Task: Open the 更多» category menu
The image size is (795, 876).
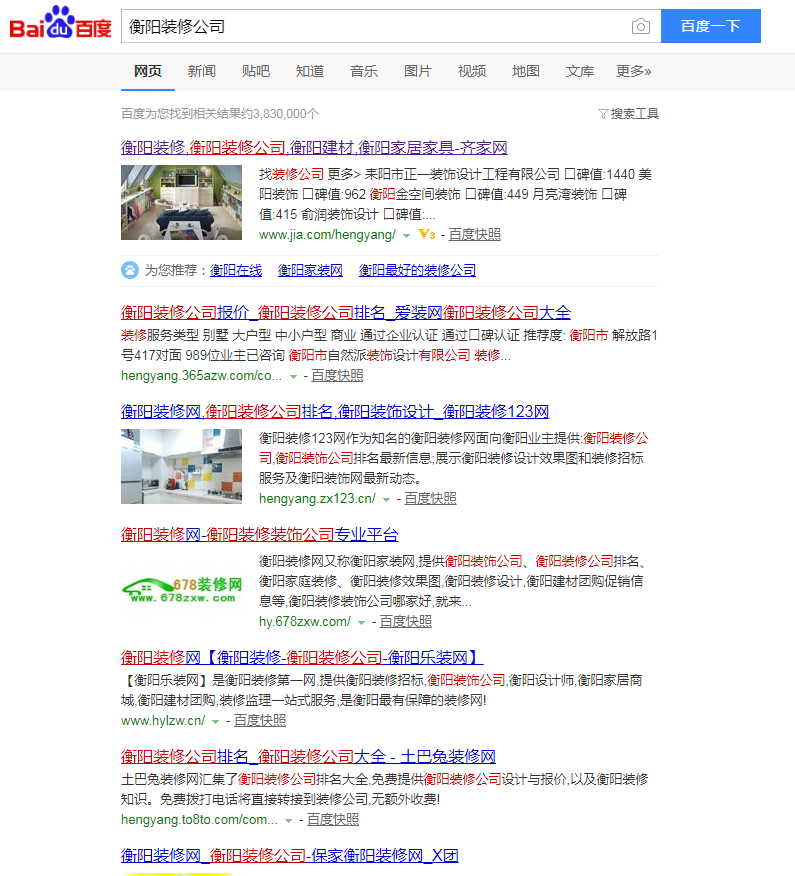Action: click(x=633, y=71)
